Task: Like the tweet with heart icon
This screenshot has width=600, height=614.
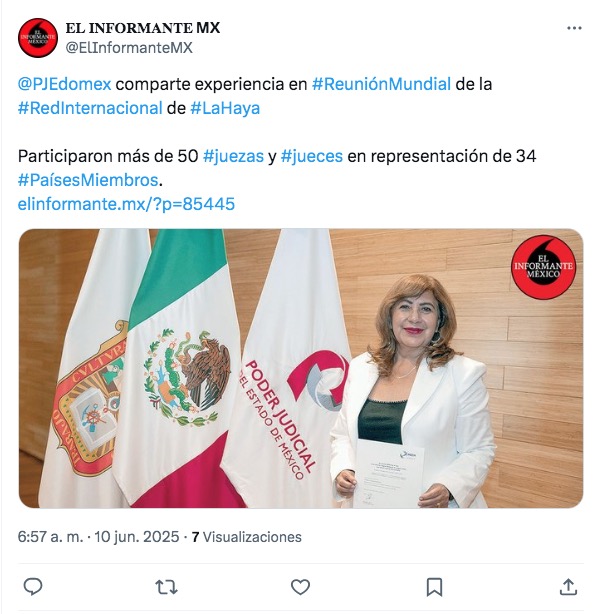Action: point(300,587)
